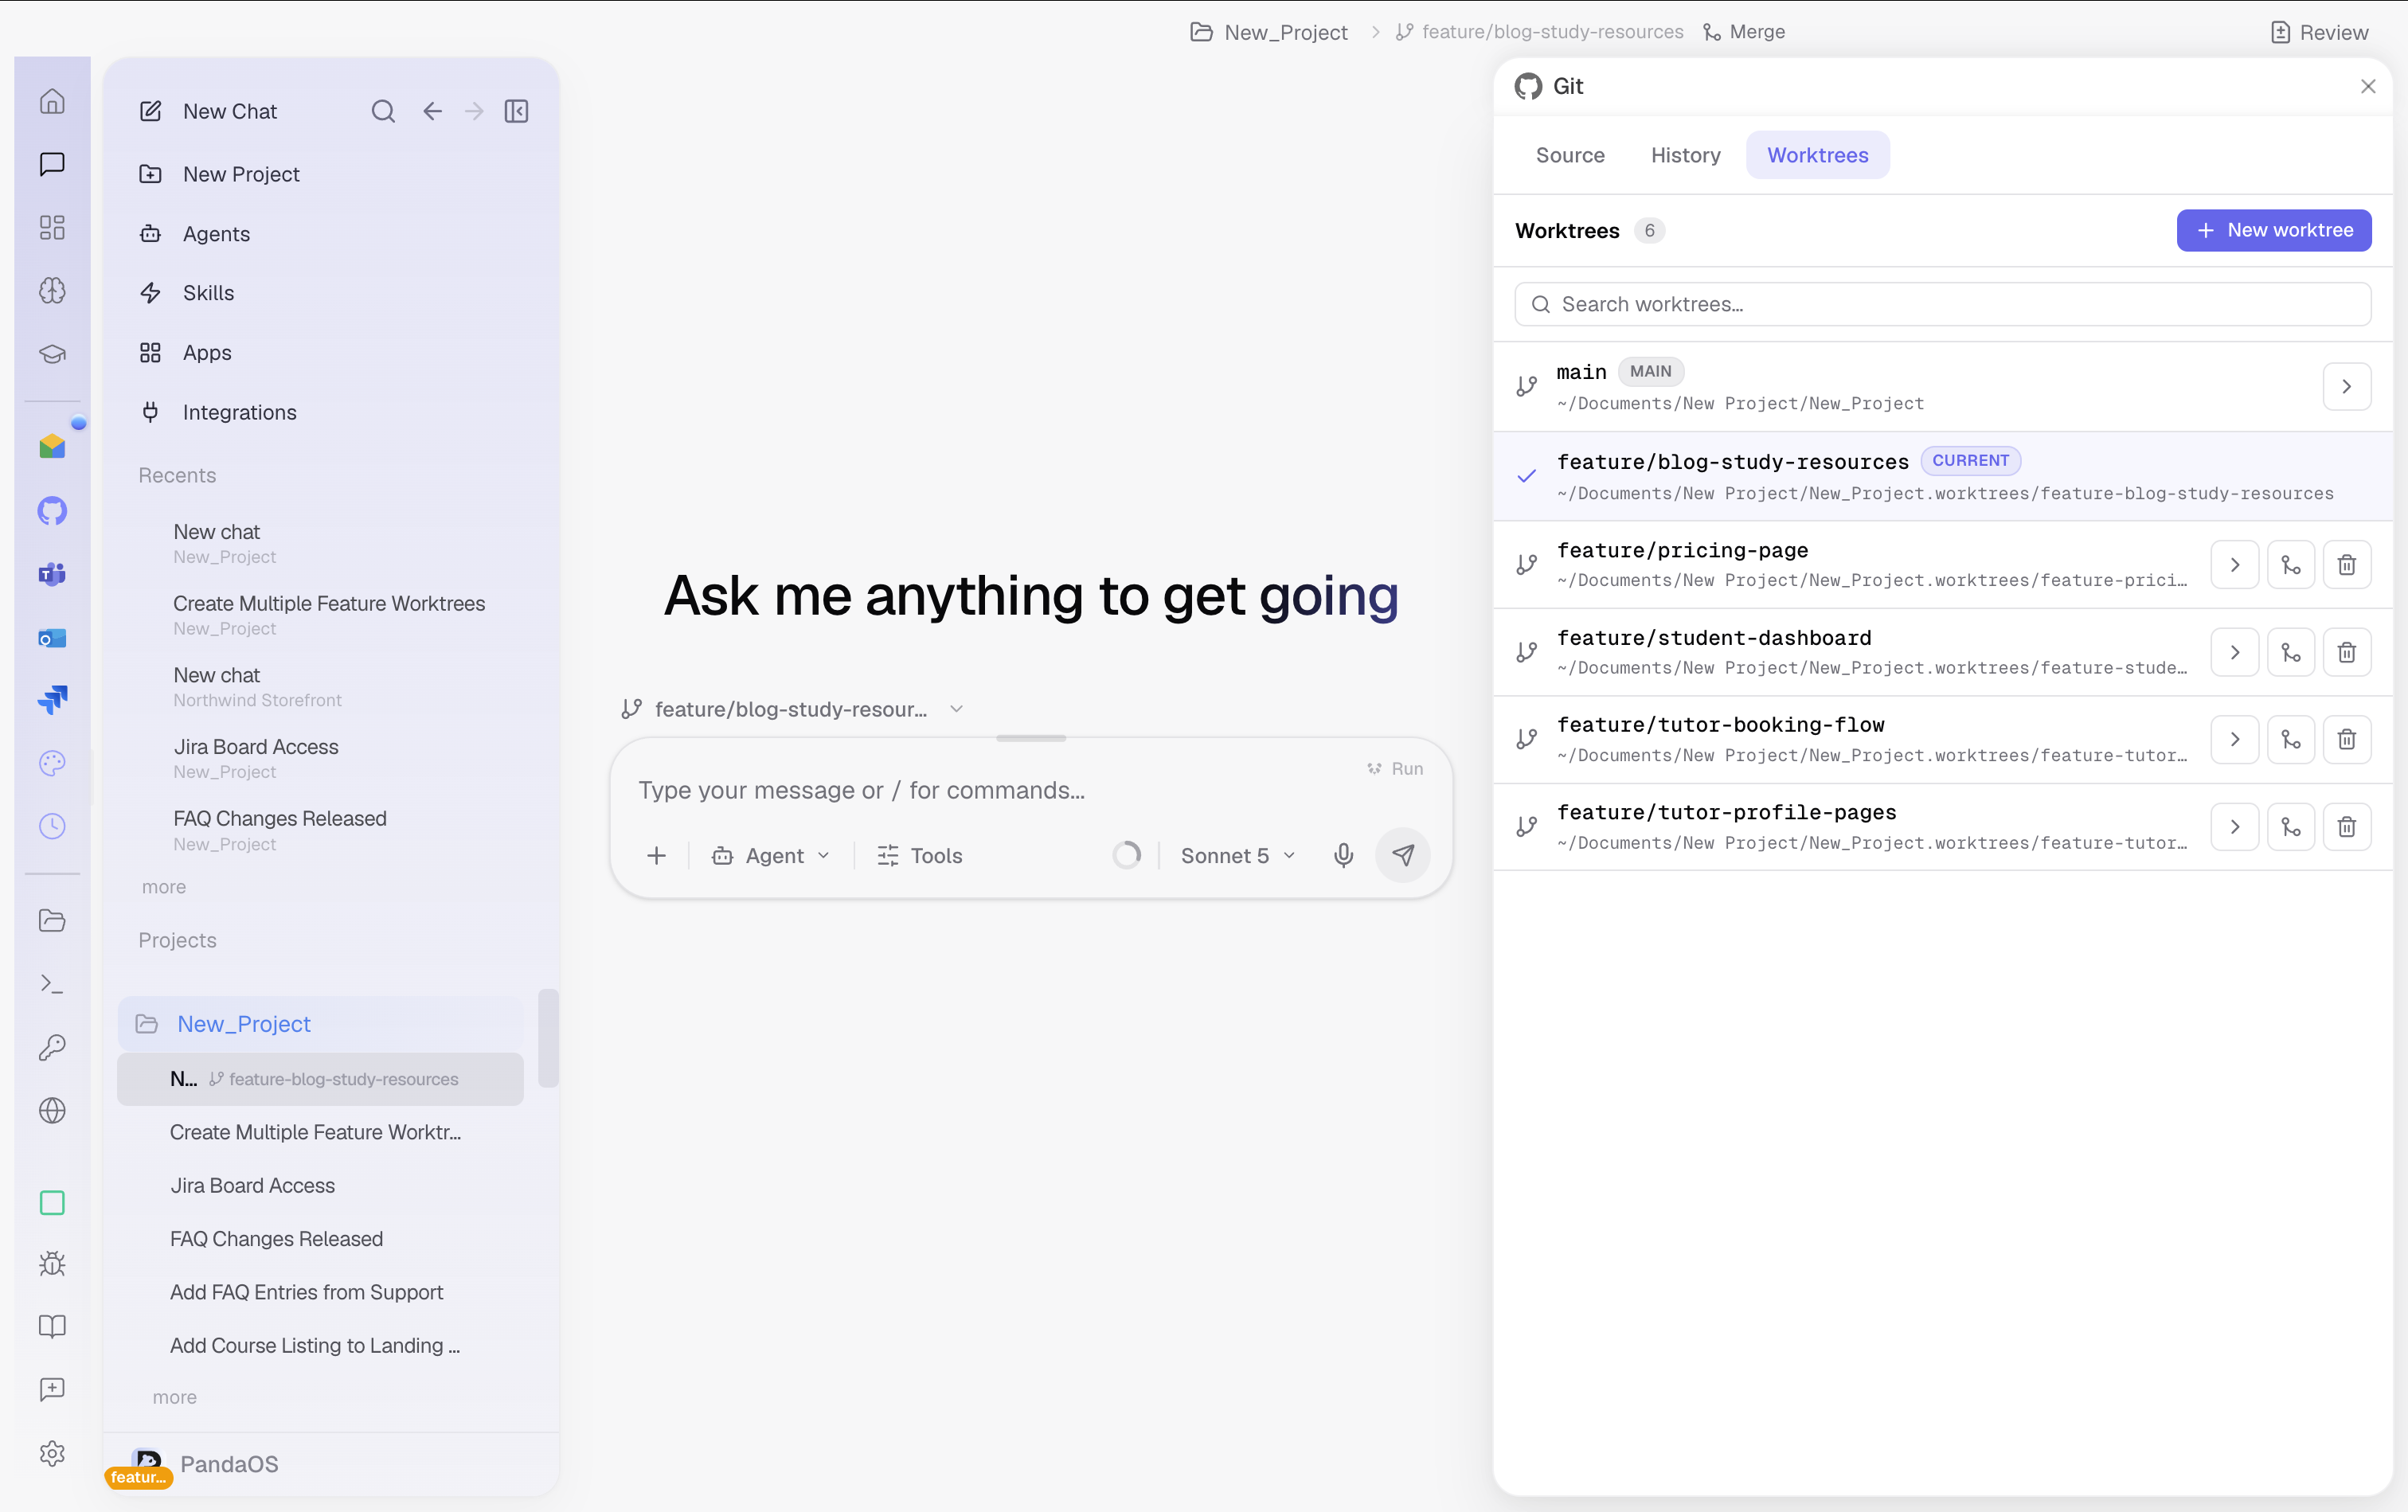Click the message input field
Viewport: 2408px width, 1512px height.
tap(1000, 790)
